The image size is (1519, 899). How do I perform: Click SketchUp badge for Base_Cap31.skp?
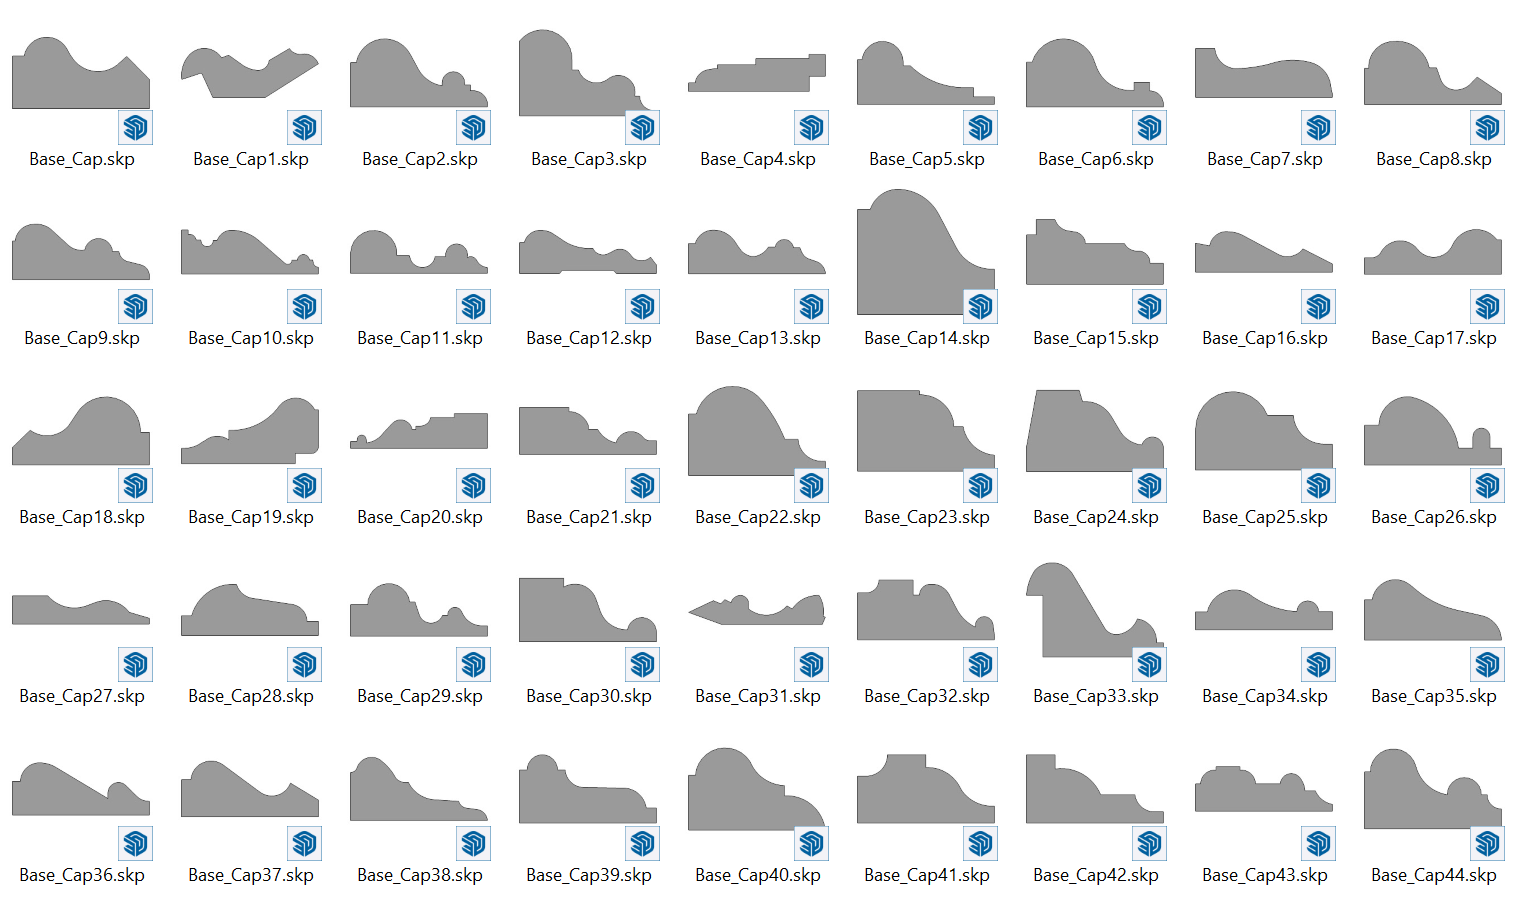(812, 664)
